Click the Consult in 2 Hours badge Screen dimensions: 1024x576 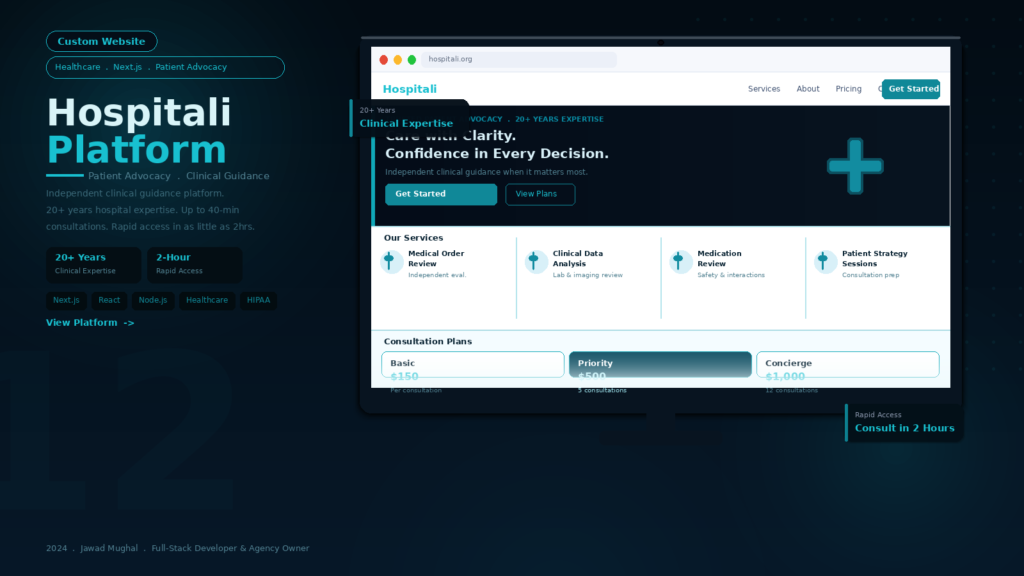tap(904, 423)
